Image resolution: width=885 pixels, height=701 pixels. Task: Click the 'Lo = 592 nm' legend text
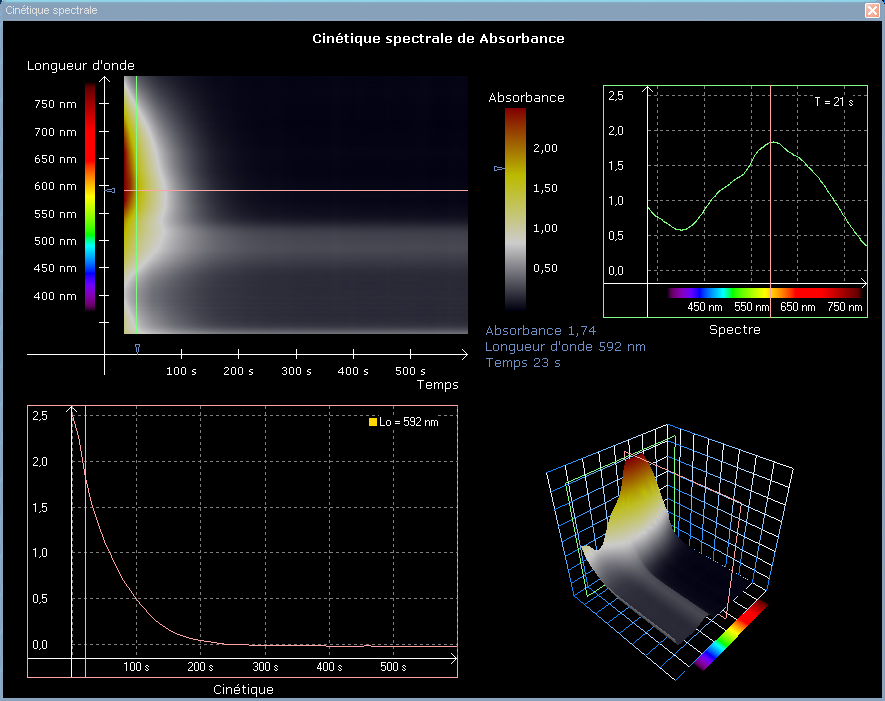(409, 422)
